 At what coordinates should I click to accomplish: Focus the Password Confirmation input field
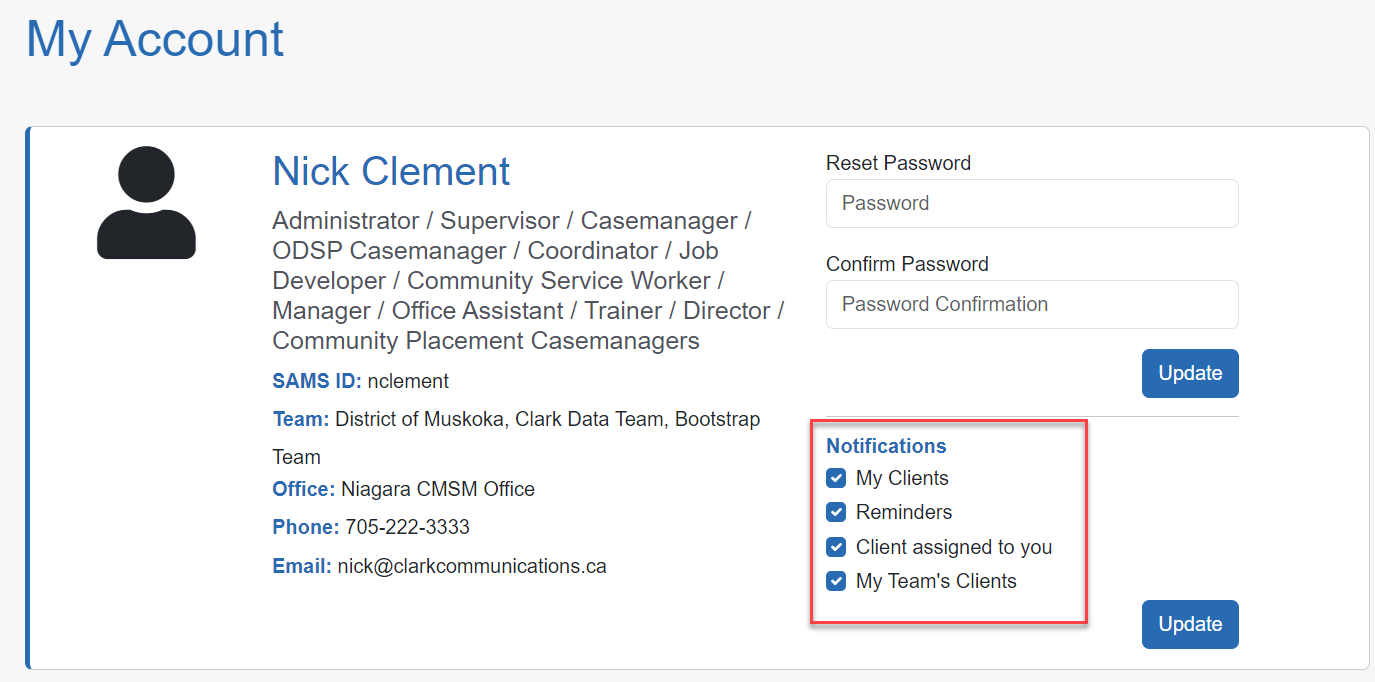tap(1032, 305)
